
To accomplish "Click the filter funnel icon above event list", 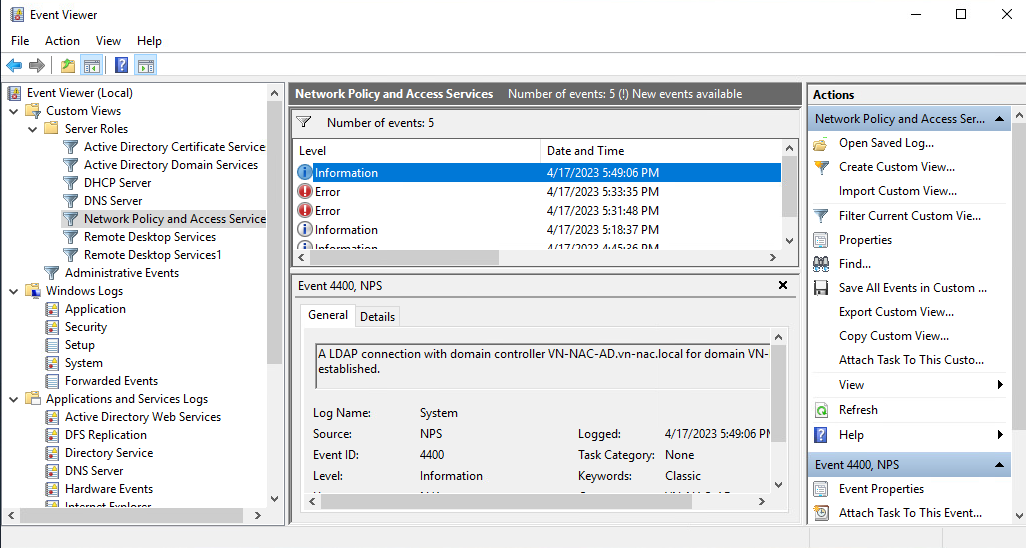I will [303, 122].
